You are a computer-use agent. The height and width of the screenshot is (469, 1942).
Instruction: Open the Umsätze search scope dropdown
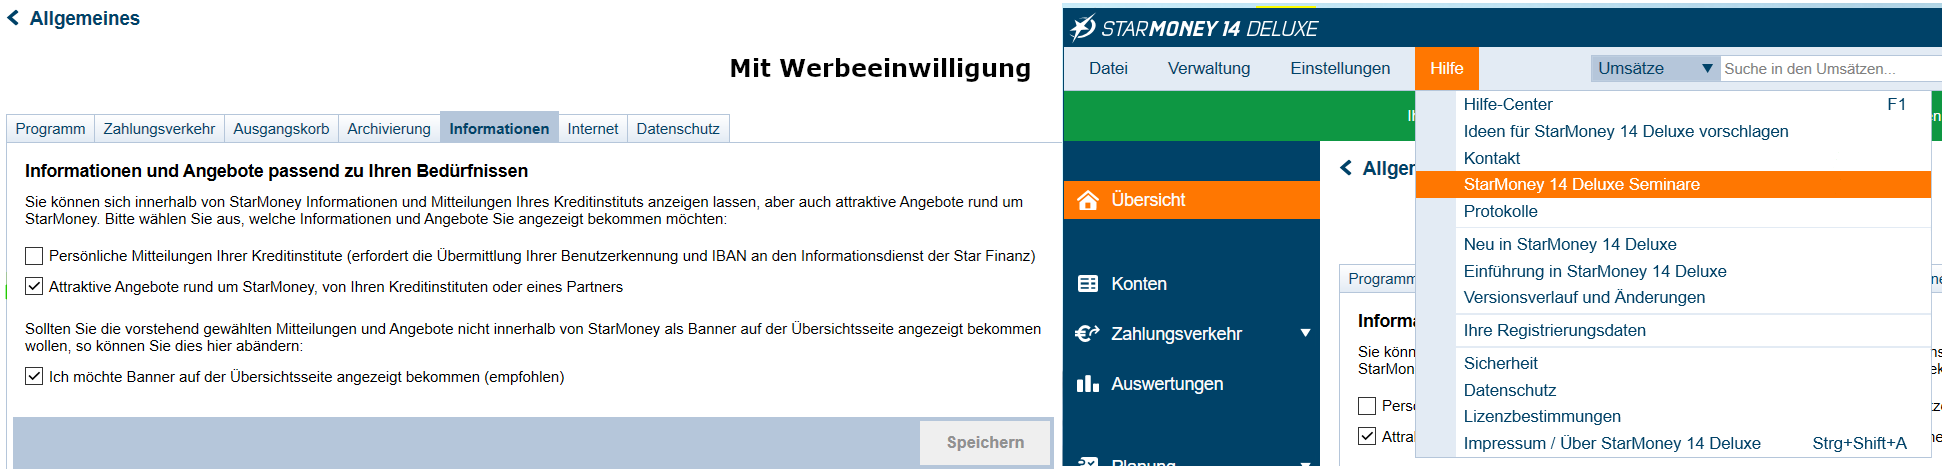pyautogui.click(x=1654, y=68)
